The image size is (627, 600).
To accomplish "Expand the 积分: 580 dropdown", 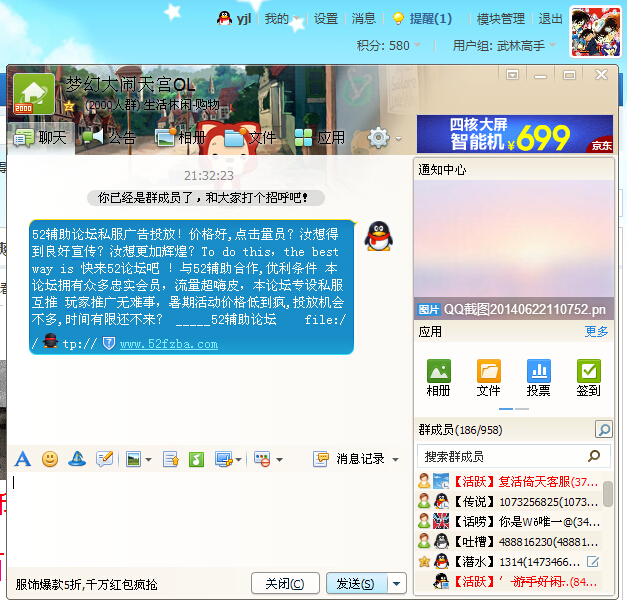I will (x=417, y=45).
